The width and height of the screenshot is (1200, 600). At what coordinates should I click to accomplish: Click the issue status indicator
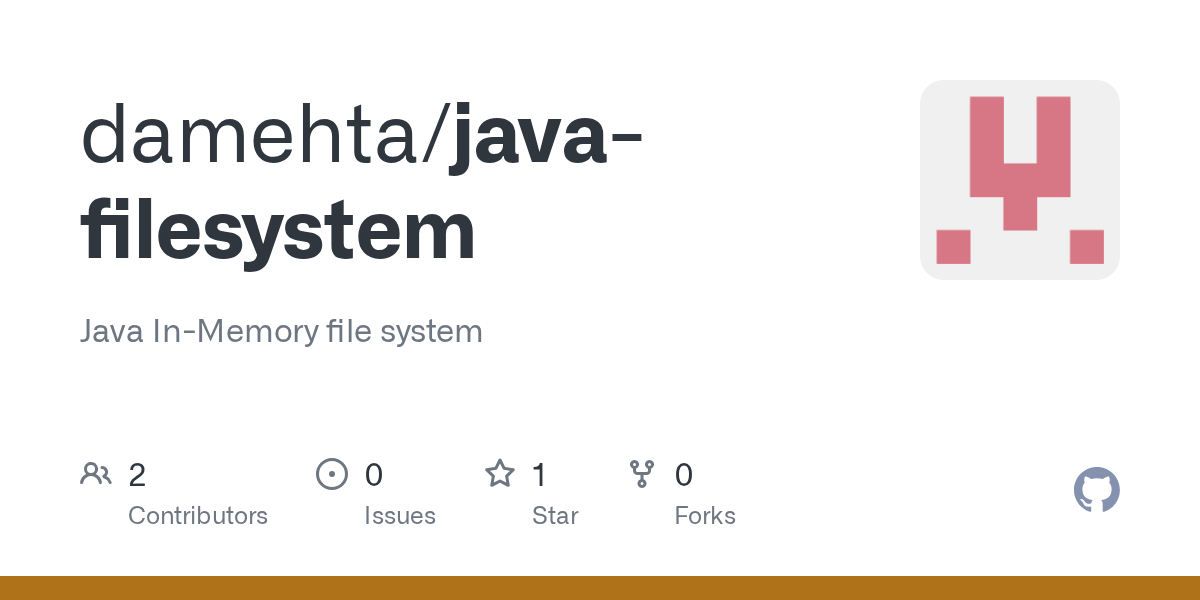point(332,474)
